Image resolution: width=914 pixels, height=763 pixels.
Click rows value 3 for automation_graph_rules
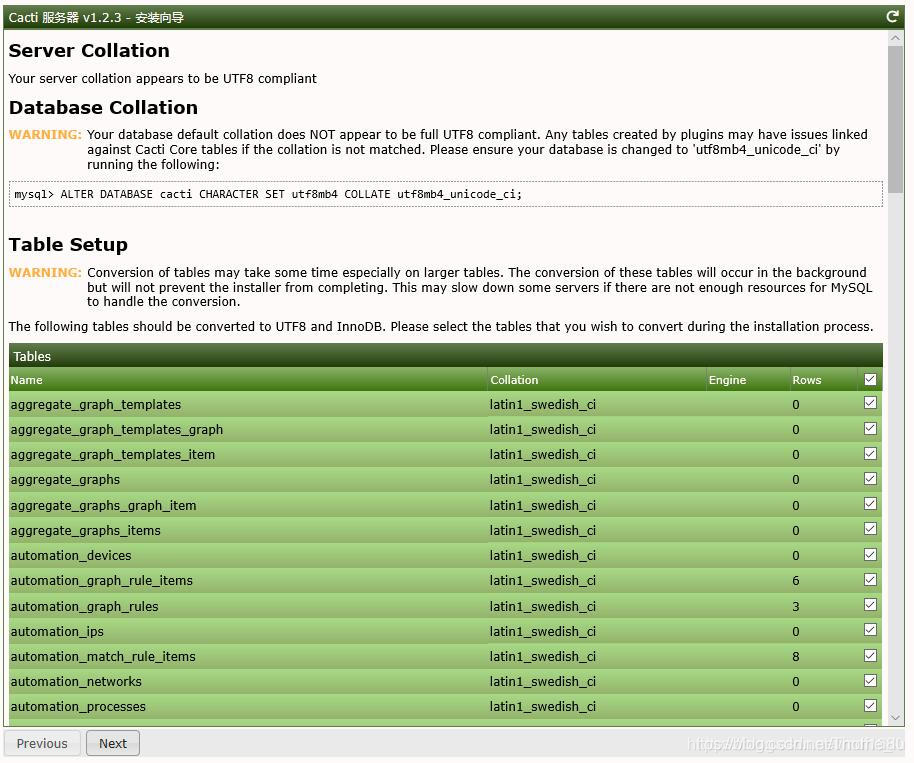pyautogui.click(x=796, y=607)
